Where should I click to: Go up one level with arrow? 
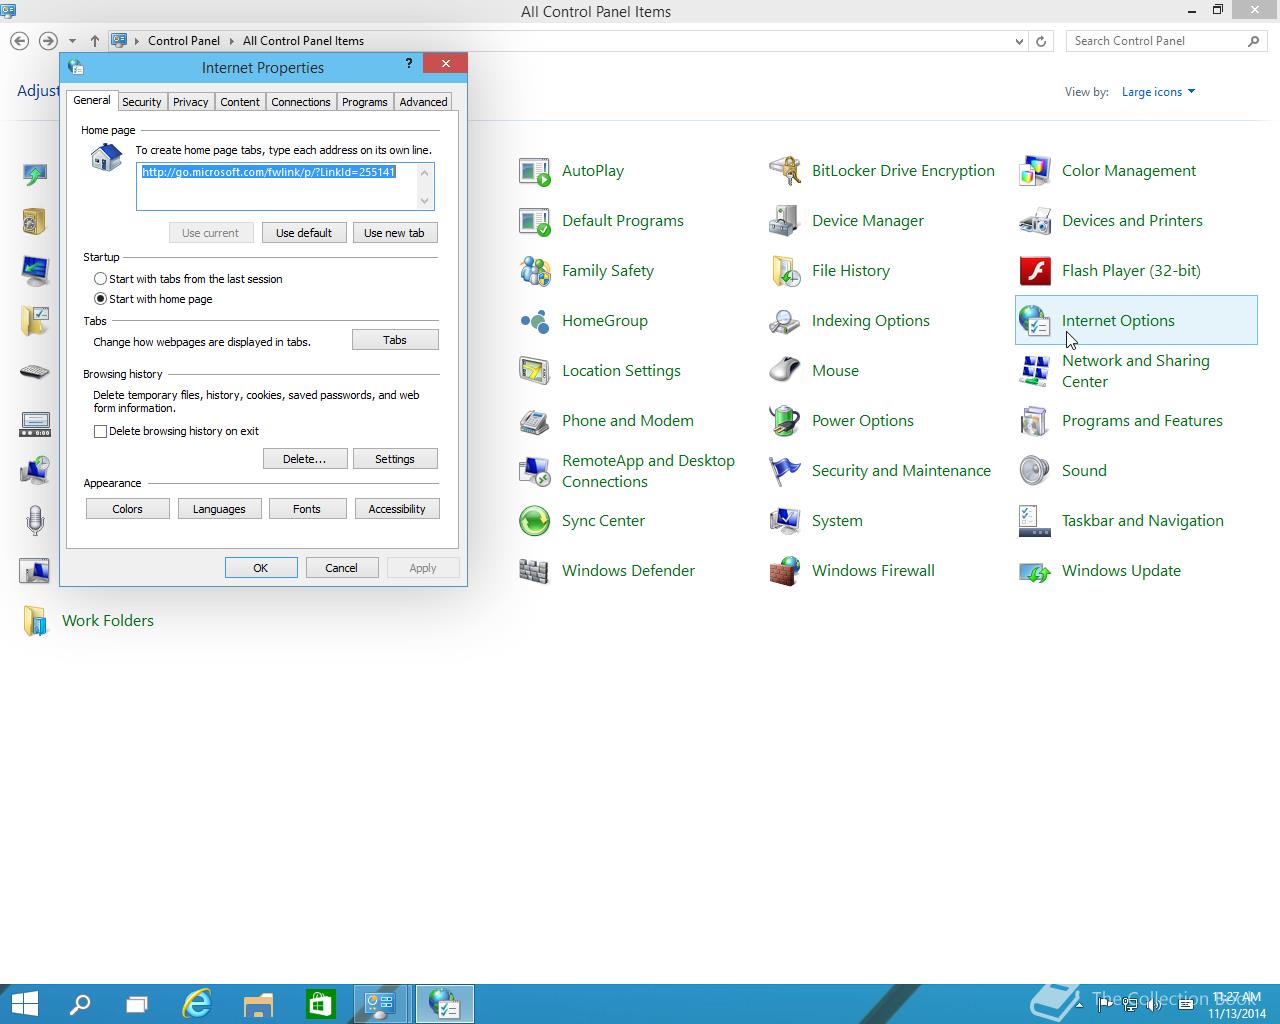point(94,41)
